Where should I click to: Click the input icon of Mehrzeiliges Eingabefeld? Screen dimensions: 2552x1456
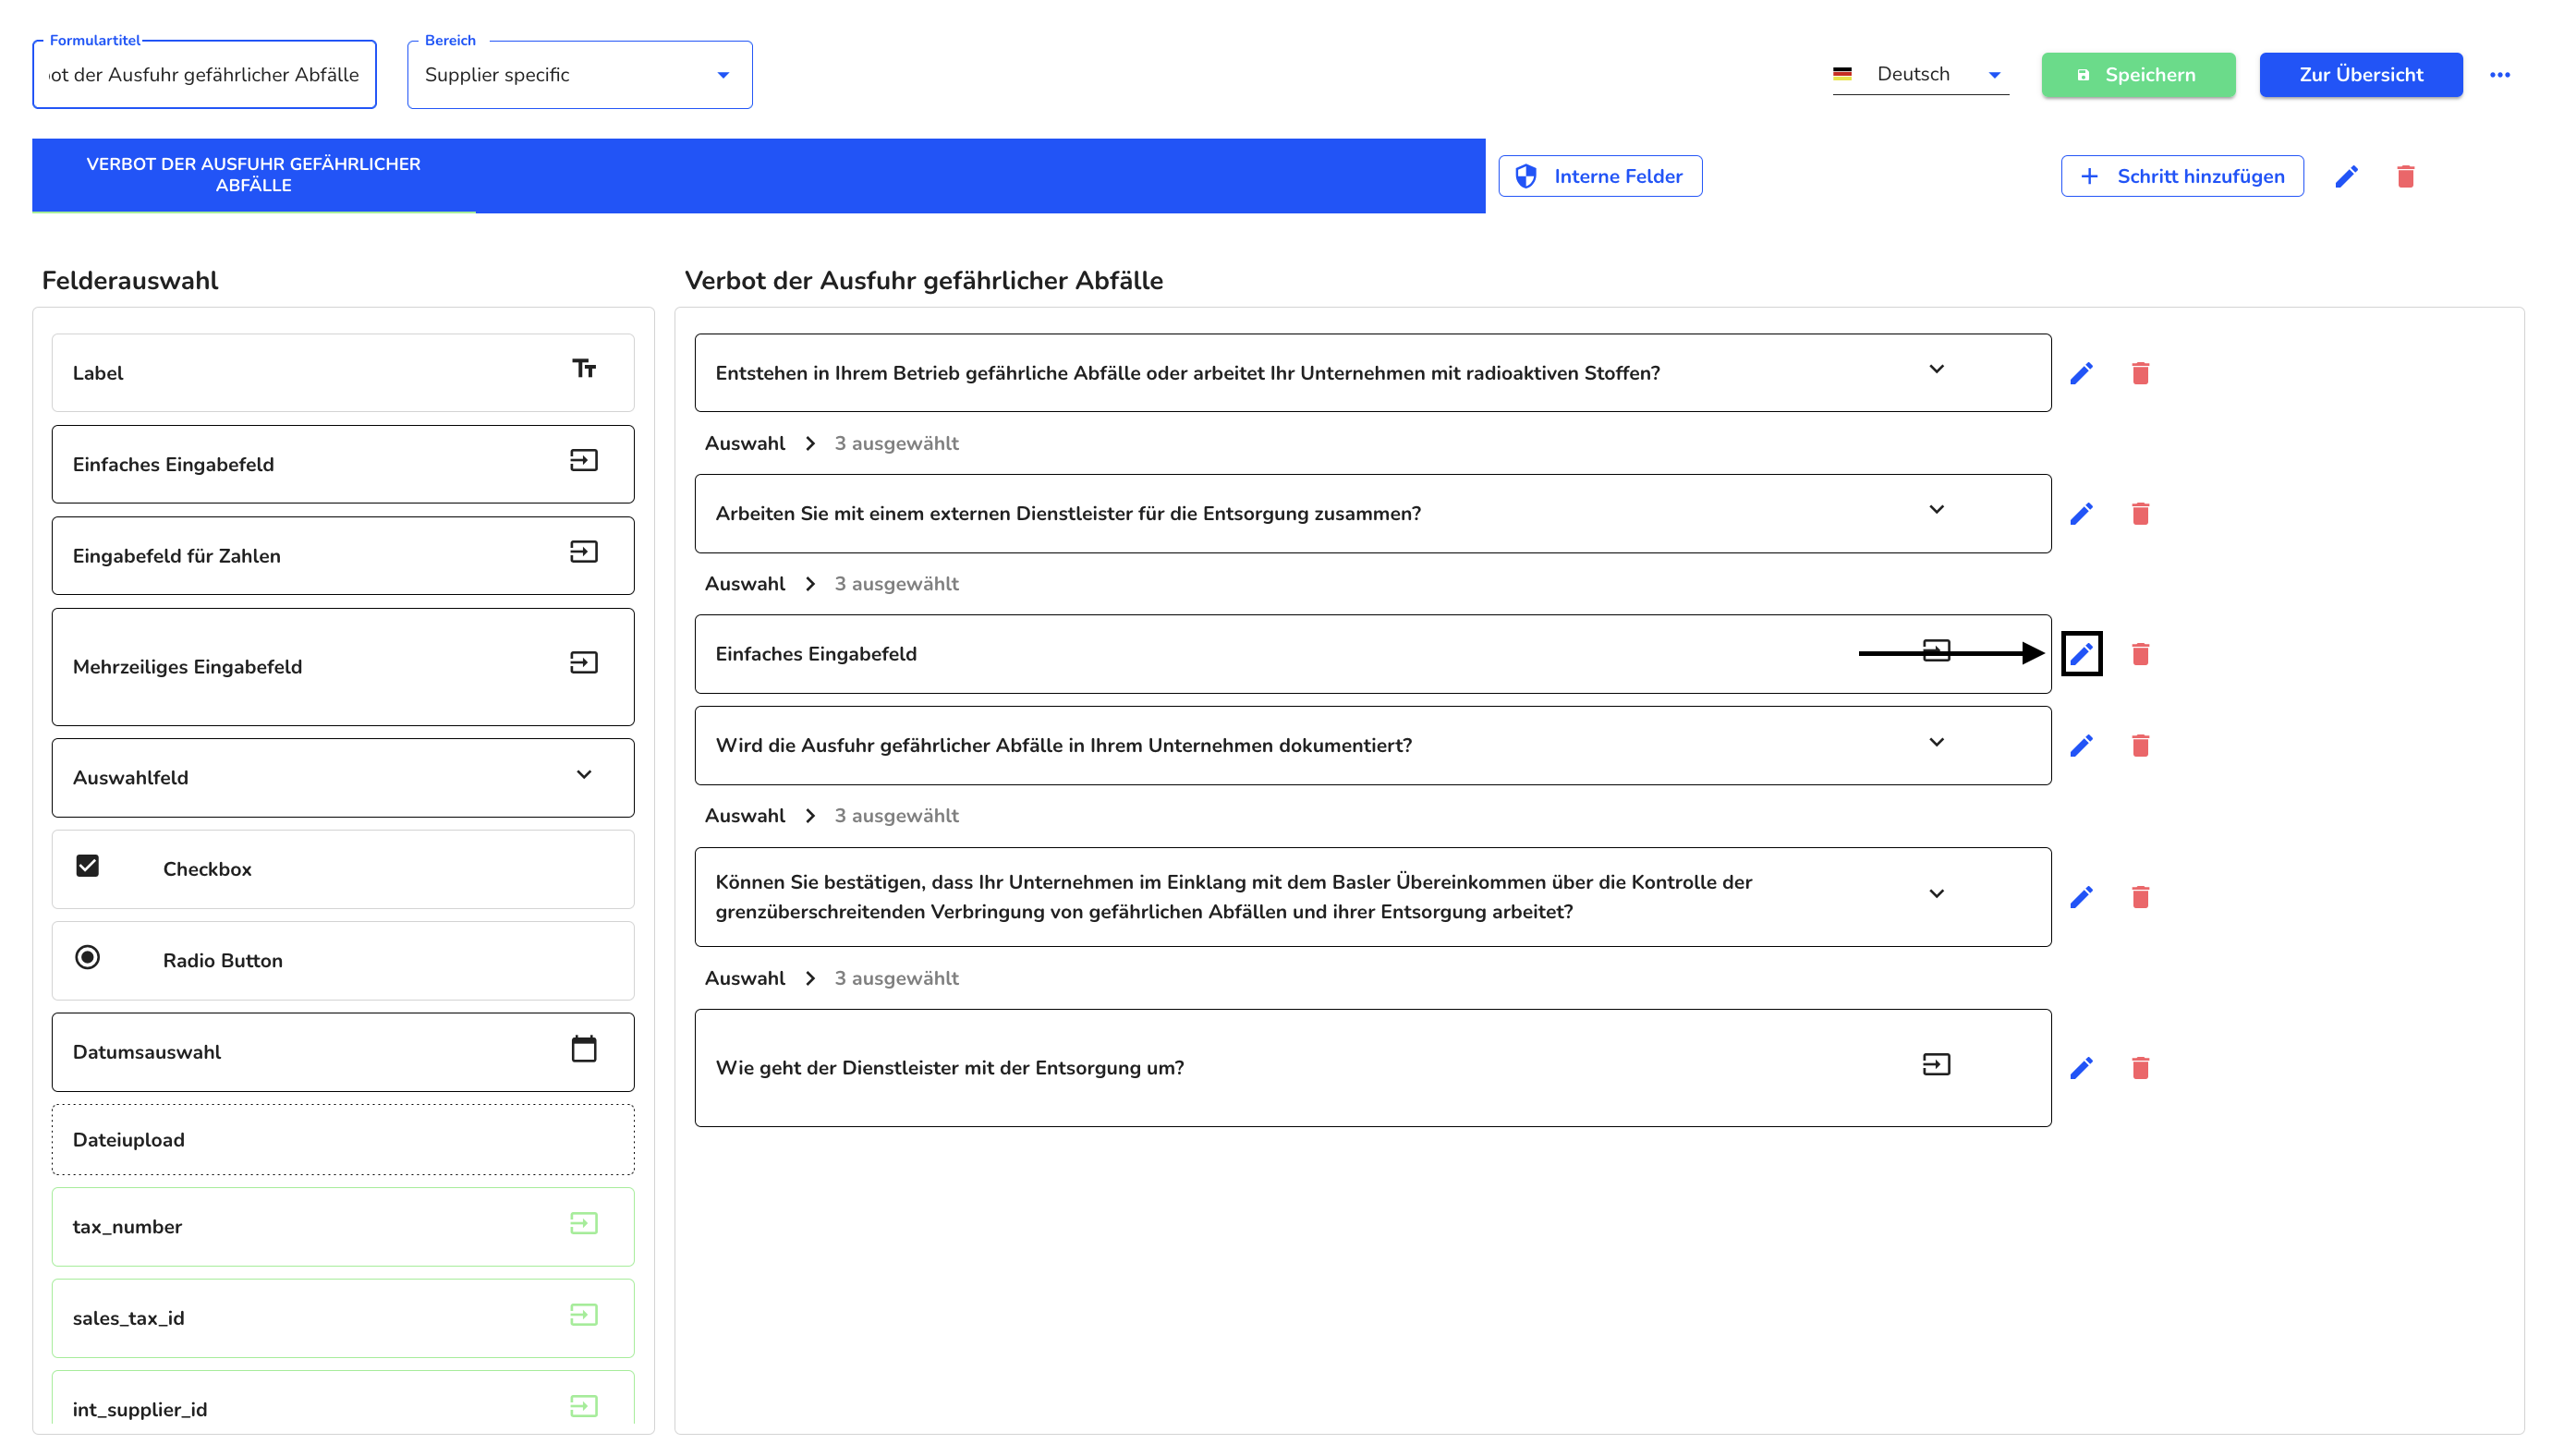584,663
